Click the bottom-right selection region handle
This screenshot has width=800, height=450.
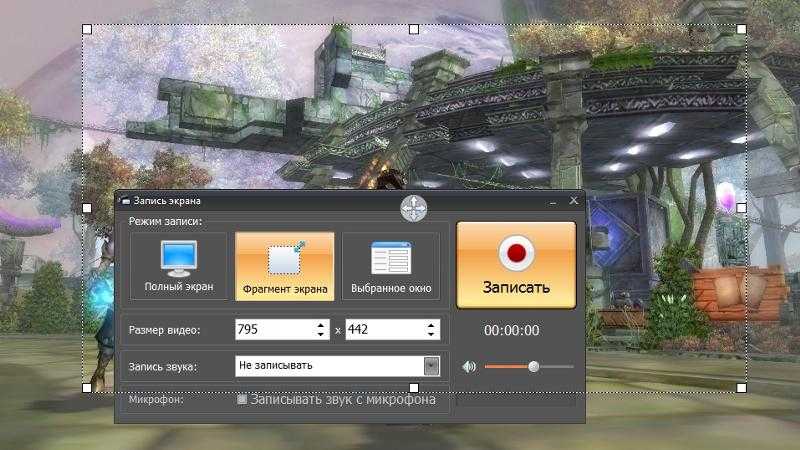tap(741, 388)
